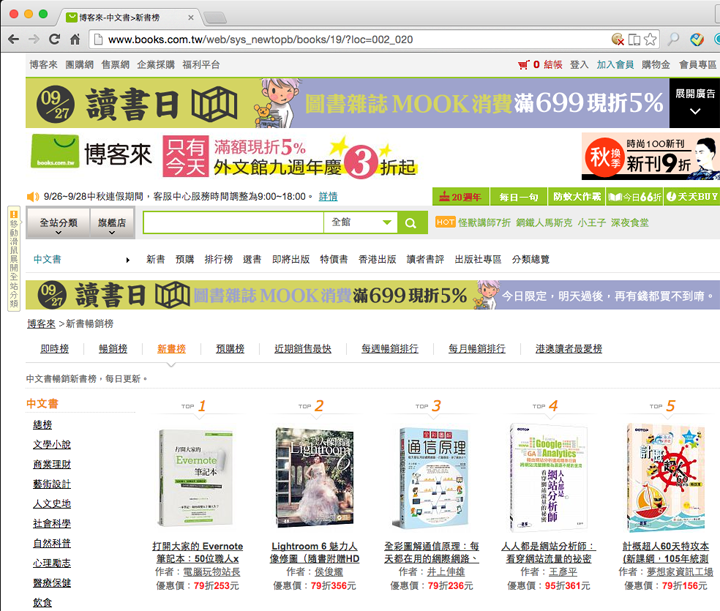
Task: Click the 計概超人 book cover
Action: click(666, 478)
